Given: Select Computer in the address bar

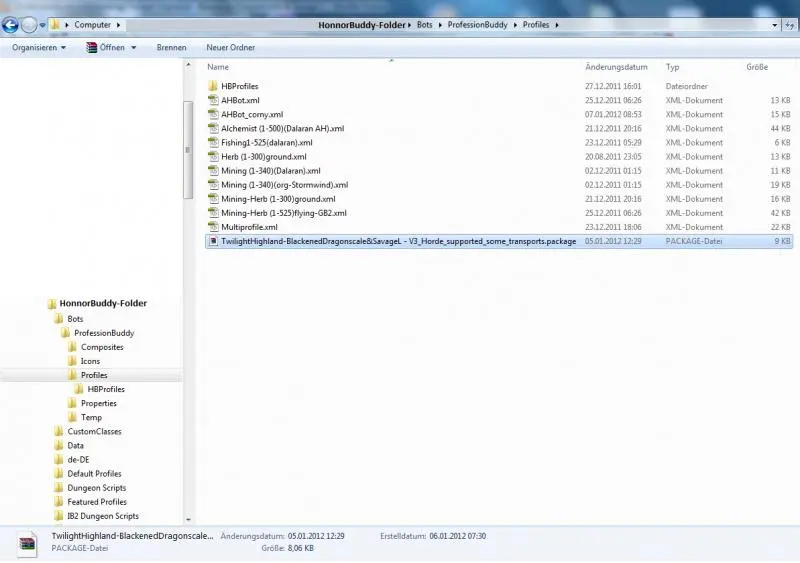Looking at the screenshot, I should coord(92,25).
